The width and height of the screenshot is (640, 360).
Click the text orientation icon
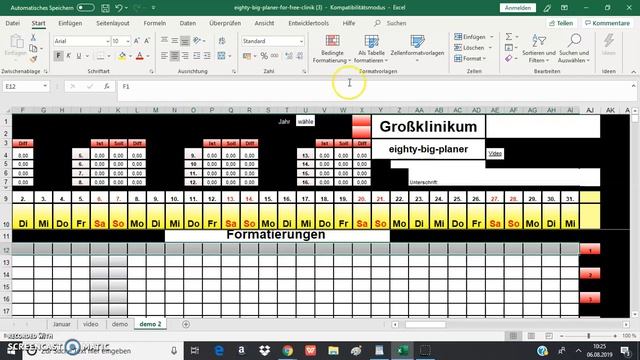(x=197, y=40)
